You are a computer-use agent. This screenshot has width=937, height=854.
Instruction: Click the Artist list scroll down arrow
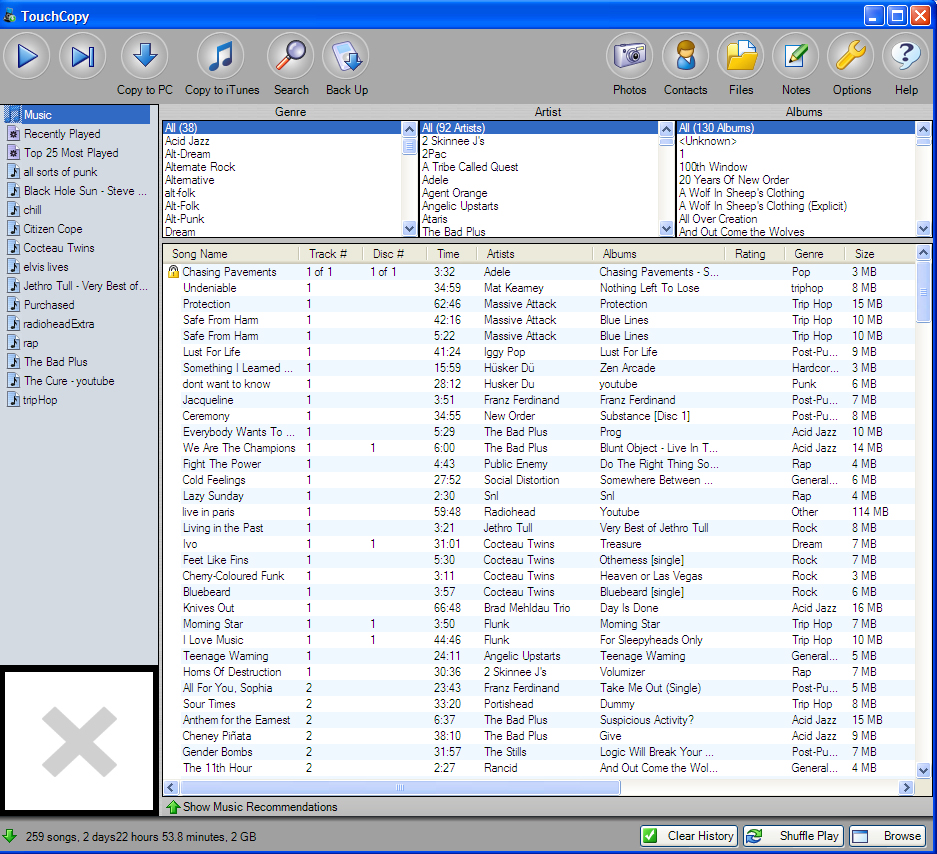pyautogui.click(x=666, y=228)
